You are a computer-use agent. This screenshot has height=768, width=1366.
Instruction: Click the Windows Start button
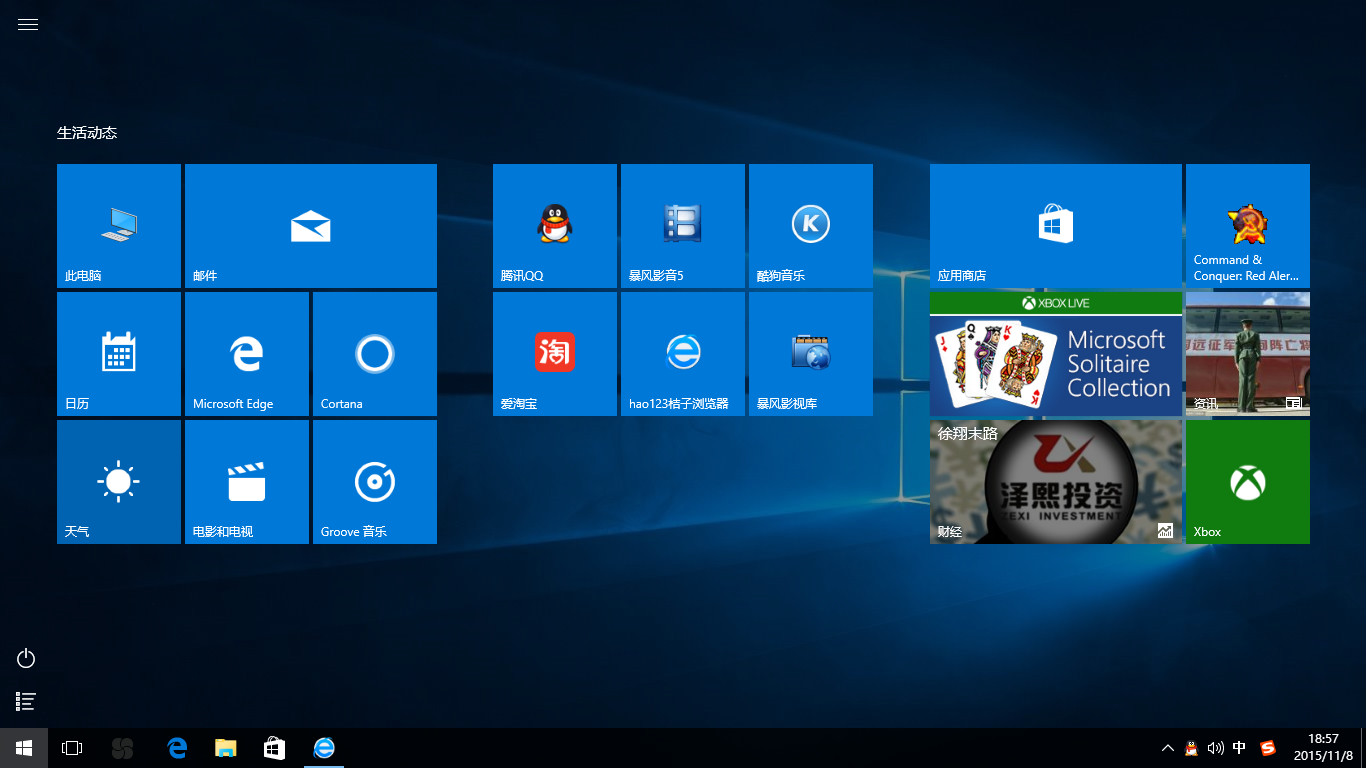(x=24, y=748)
